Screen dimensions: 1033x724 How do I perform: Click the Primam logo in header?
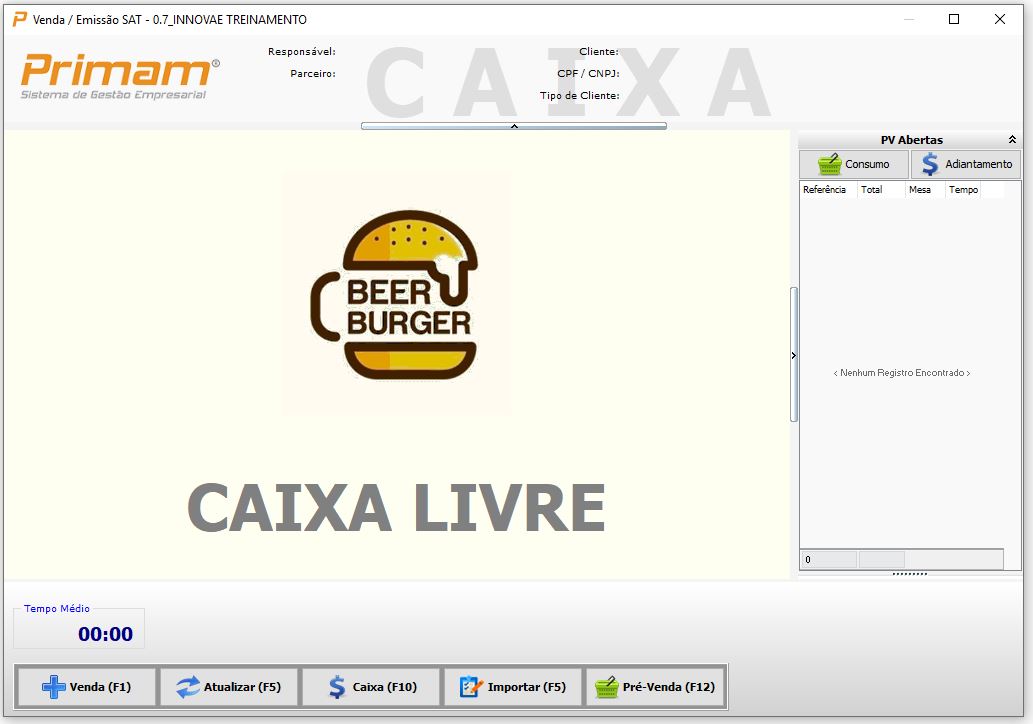click(119, 77)
